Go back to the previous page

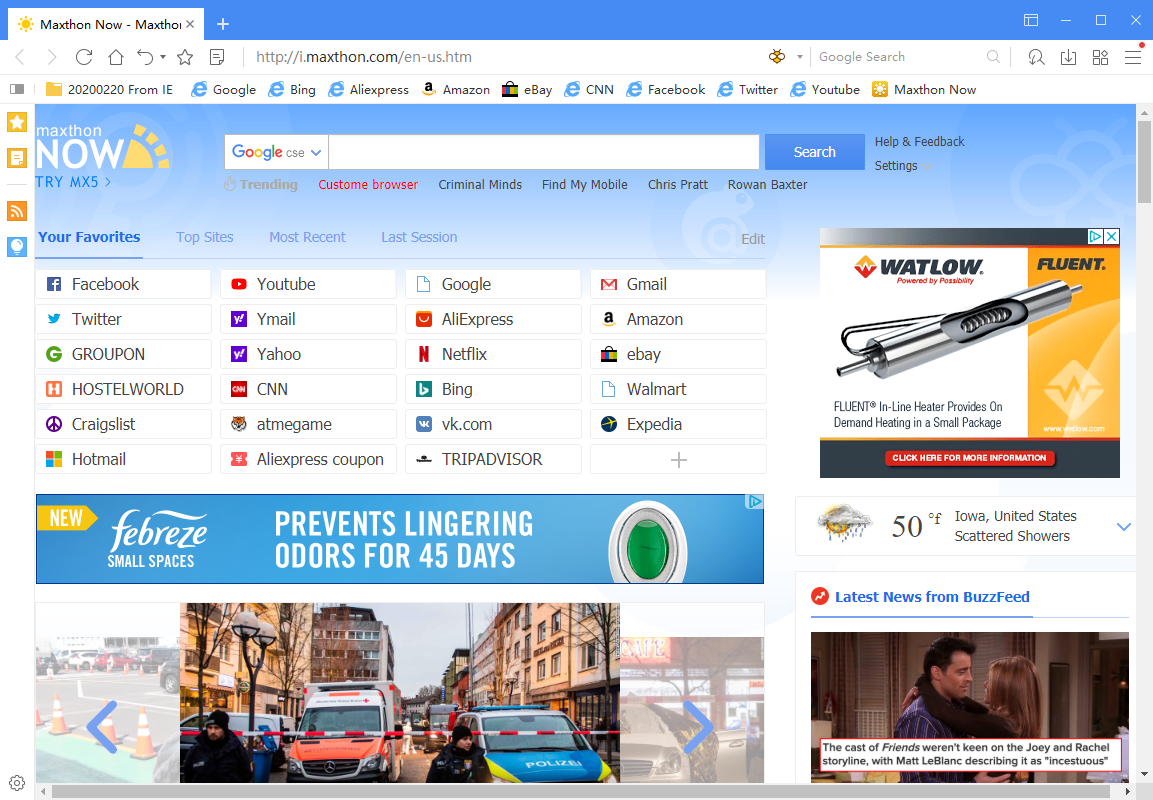(20, 57)
